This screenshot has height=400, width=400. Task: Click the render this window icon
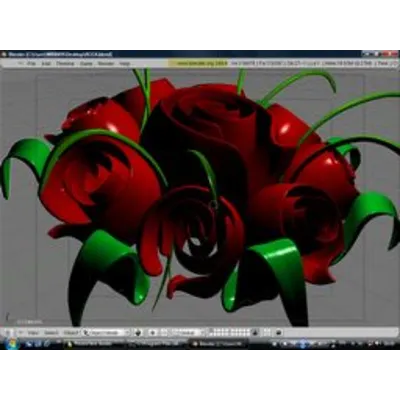pos(279,332)
